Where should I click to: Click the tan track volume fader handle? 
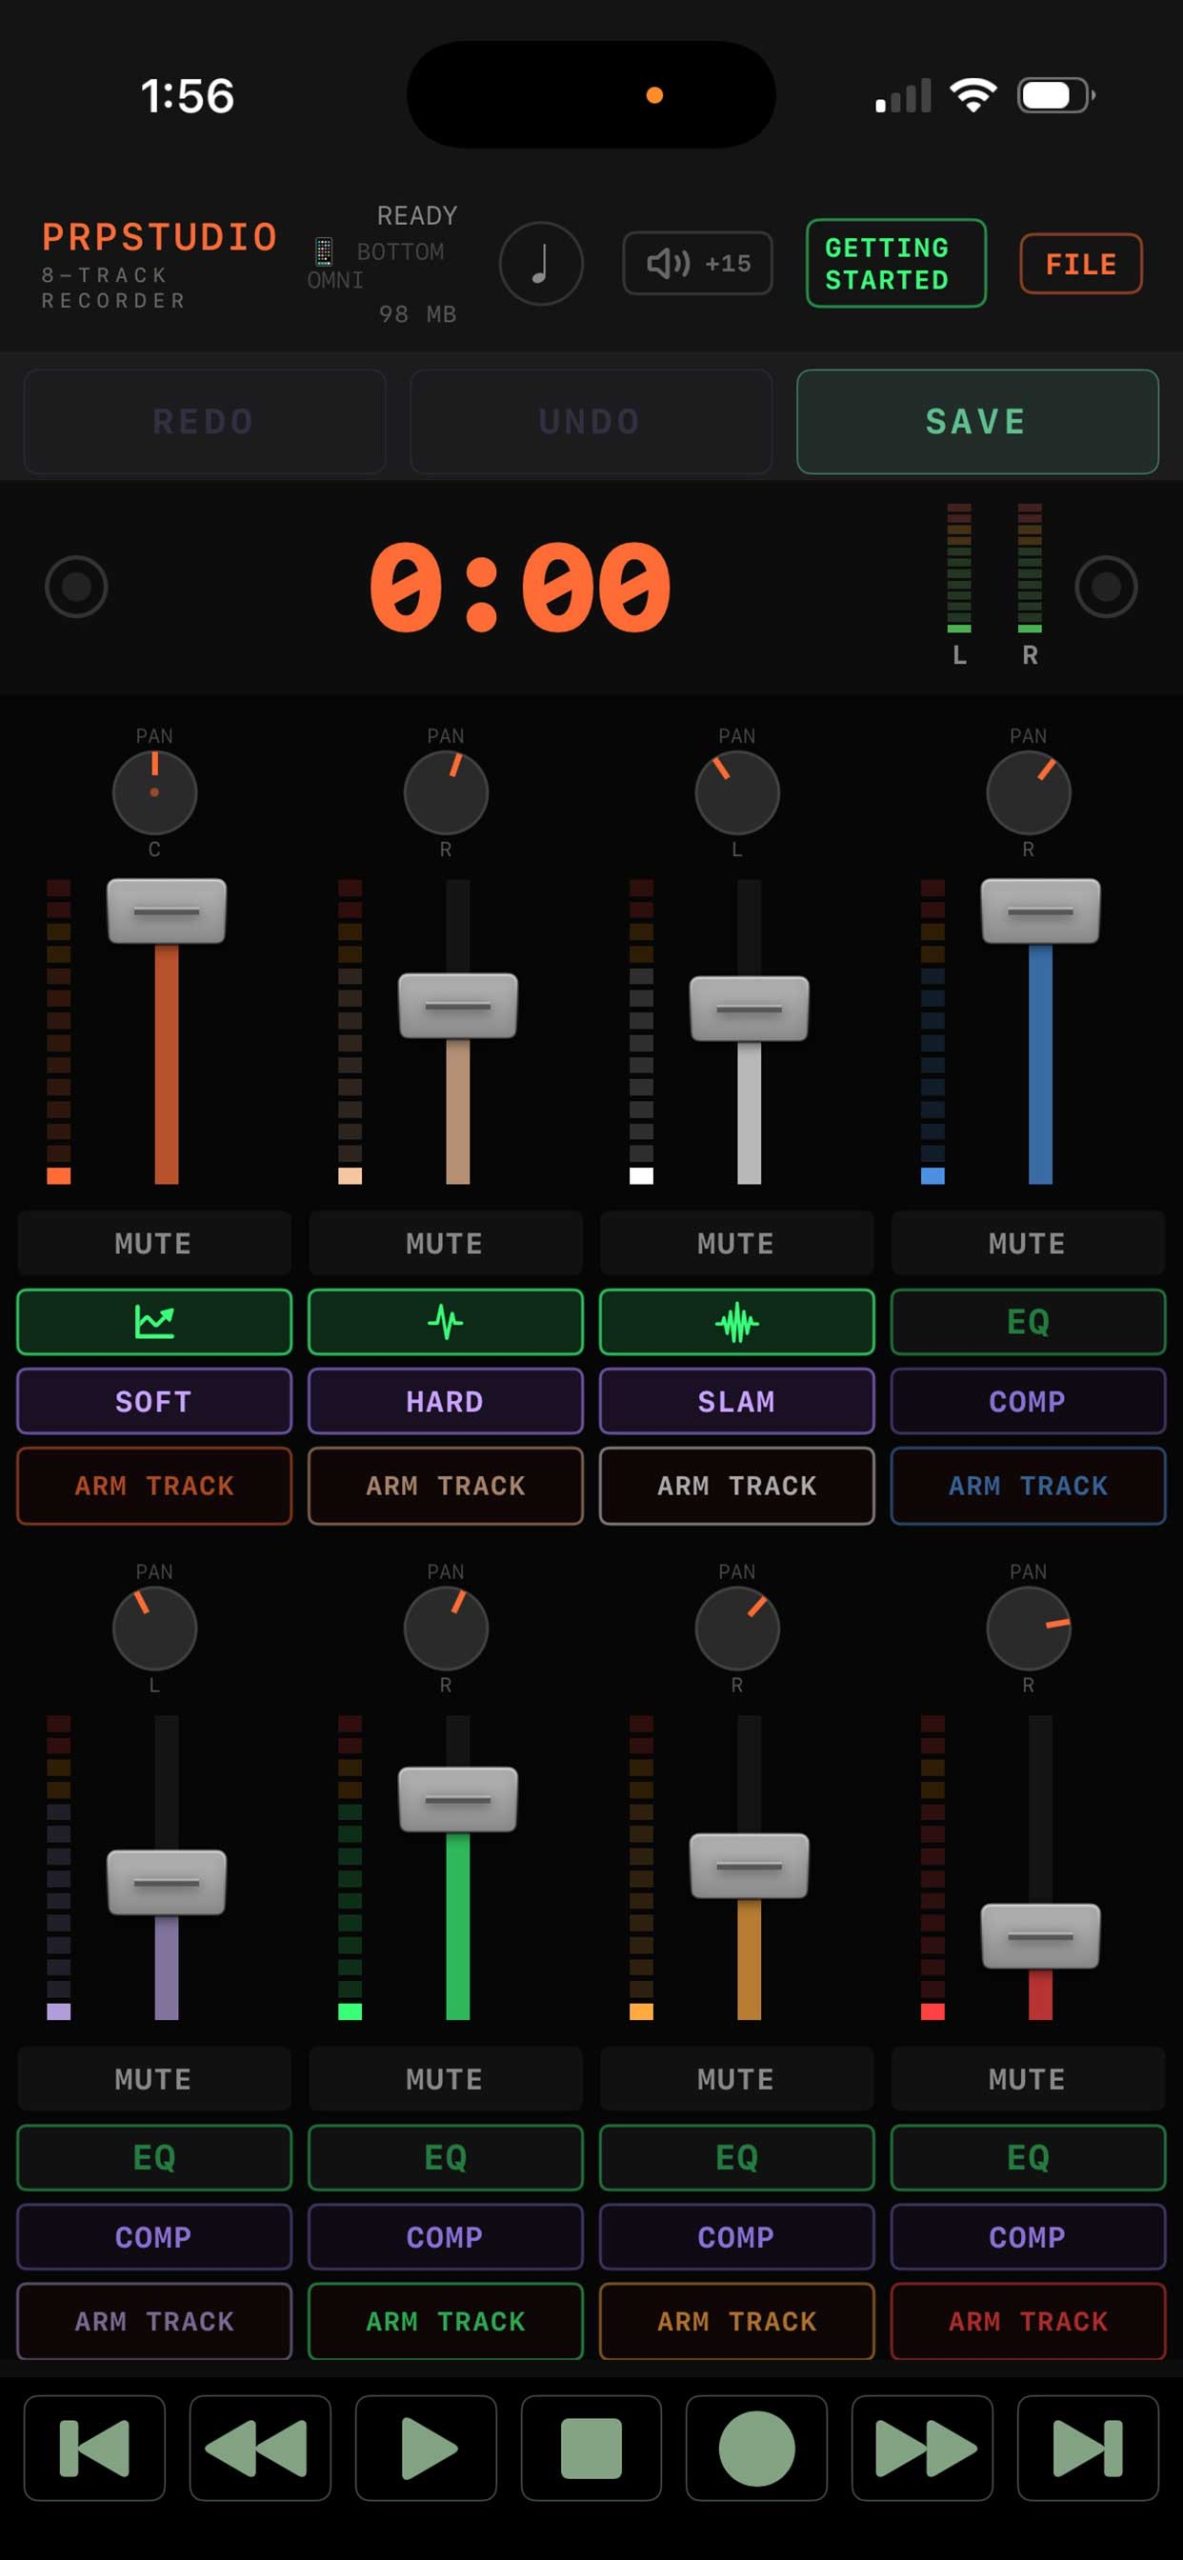(458, 1006)
